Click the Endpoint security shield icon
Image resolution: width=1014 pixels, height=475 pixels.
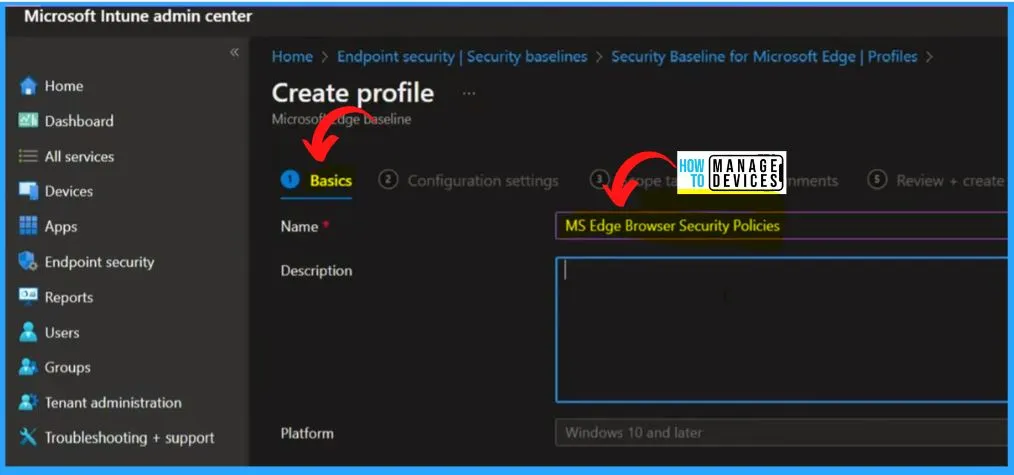[28, 262]
